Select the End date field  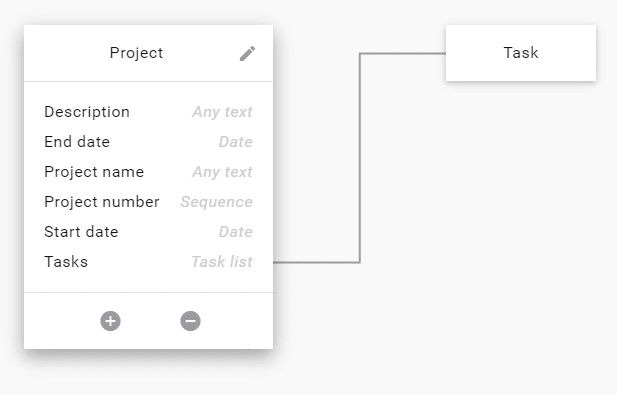point(148,142)
